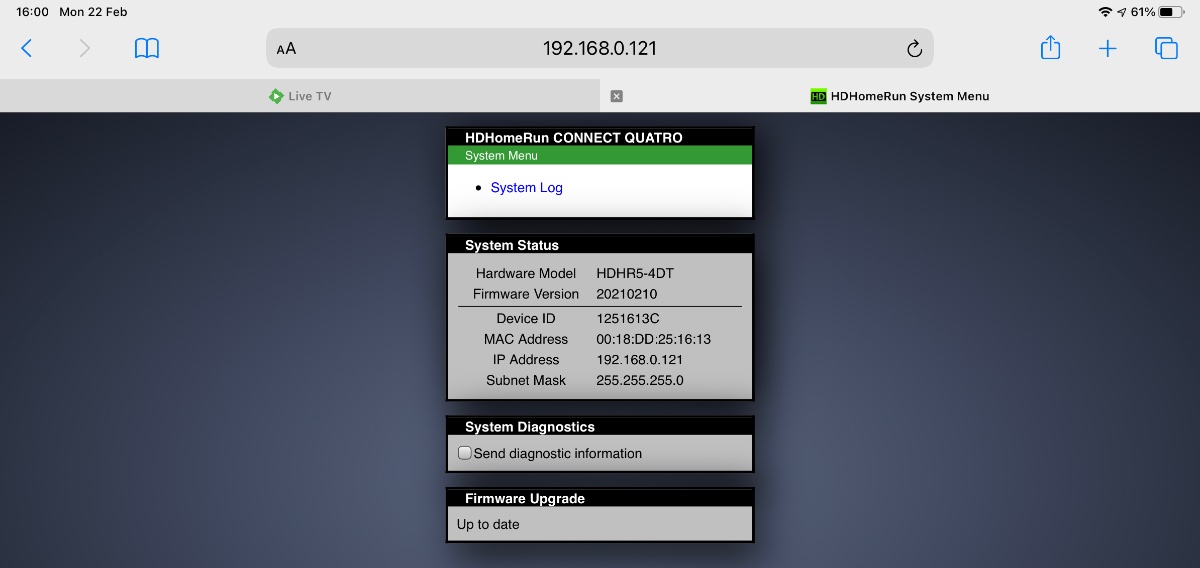Image resolution: width=1200 pixels, height=568 pixels.
Task: Close the HDHomeRun System Menu tab
Action: [616, 96]
